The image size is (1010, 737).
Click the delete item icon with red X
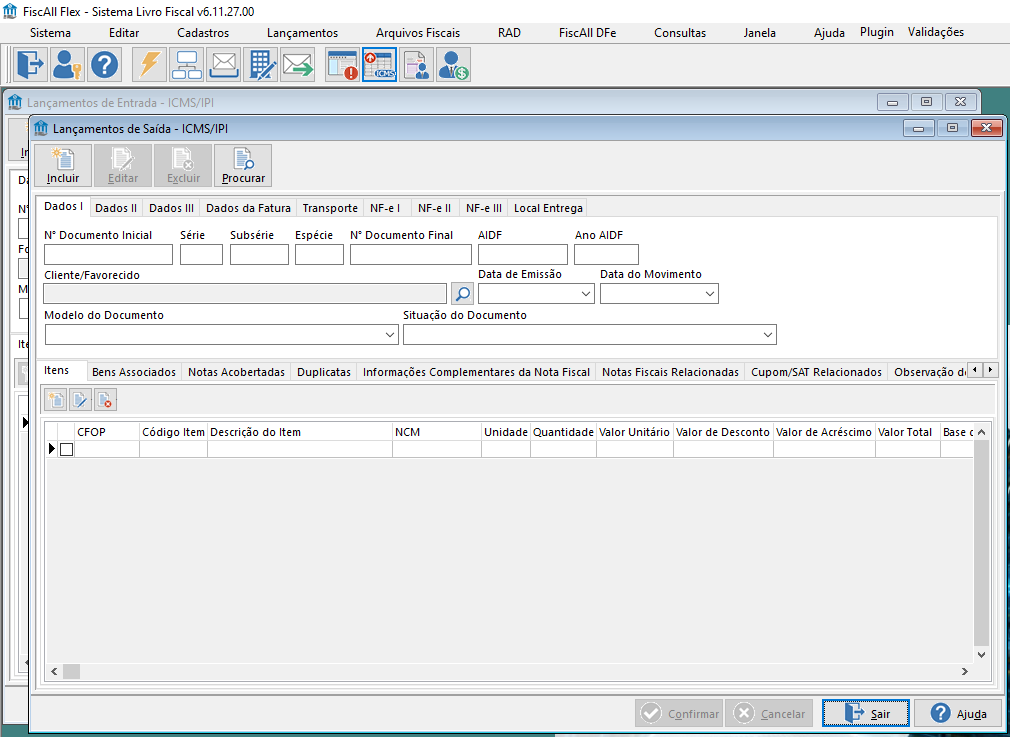pyautogui.click(x=105, y=400)
